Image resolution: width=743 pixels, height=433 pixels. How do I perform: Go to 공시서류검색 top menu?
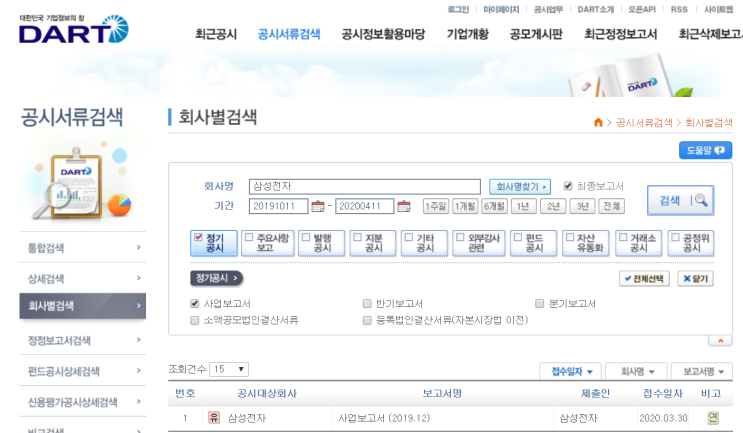point(289,34)
